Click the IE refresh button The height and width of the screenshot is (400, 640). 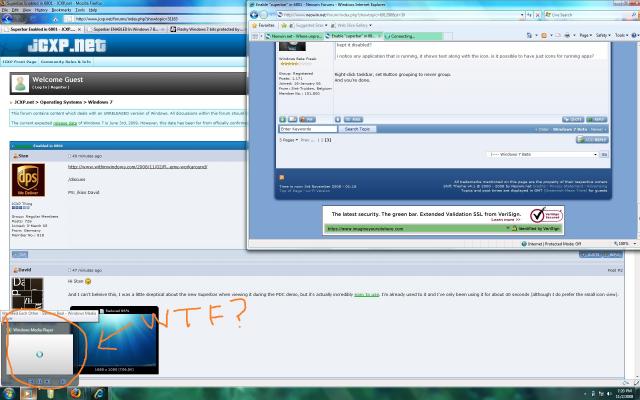tap(529, 15)
